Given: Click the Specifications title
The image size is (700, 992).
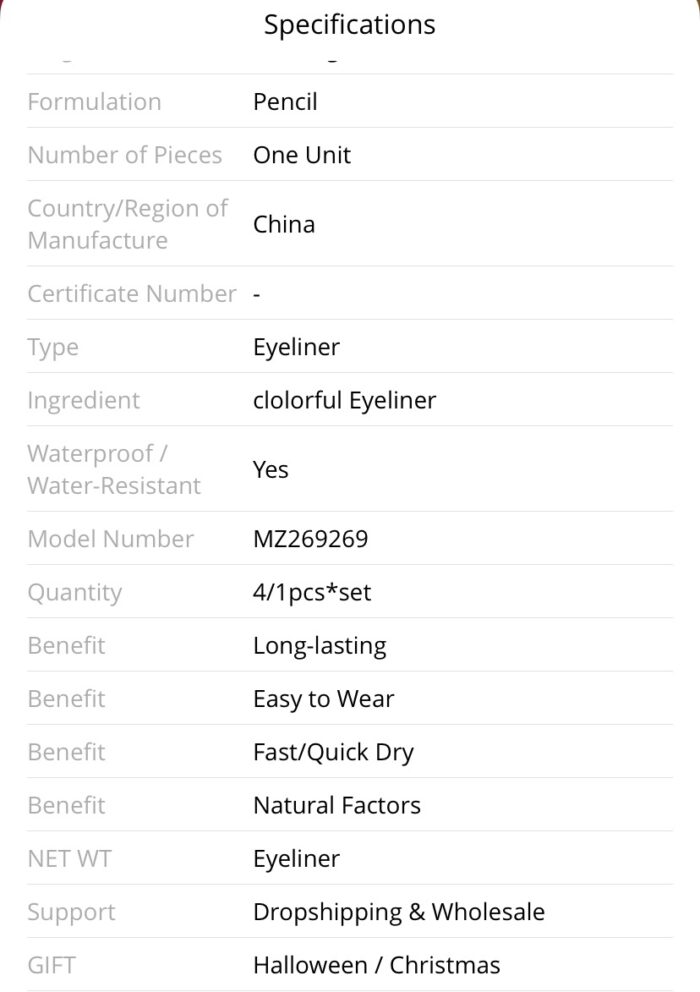Looking at the screenshot, I should pos(349,25).
